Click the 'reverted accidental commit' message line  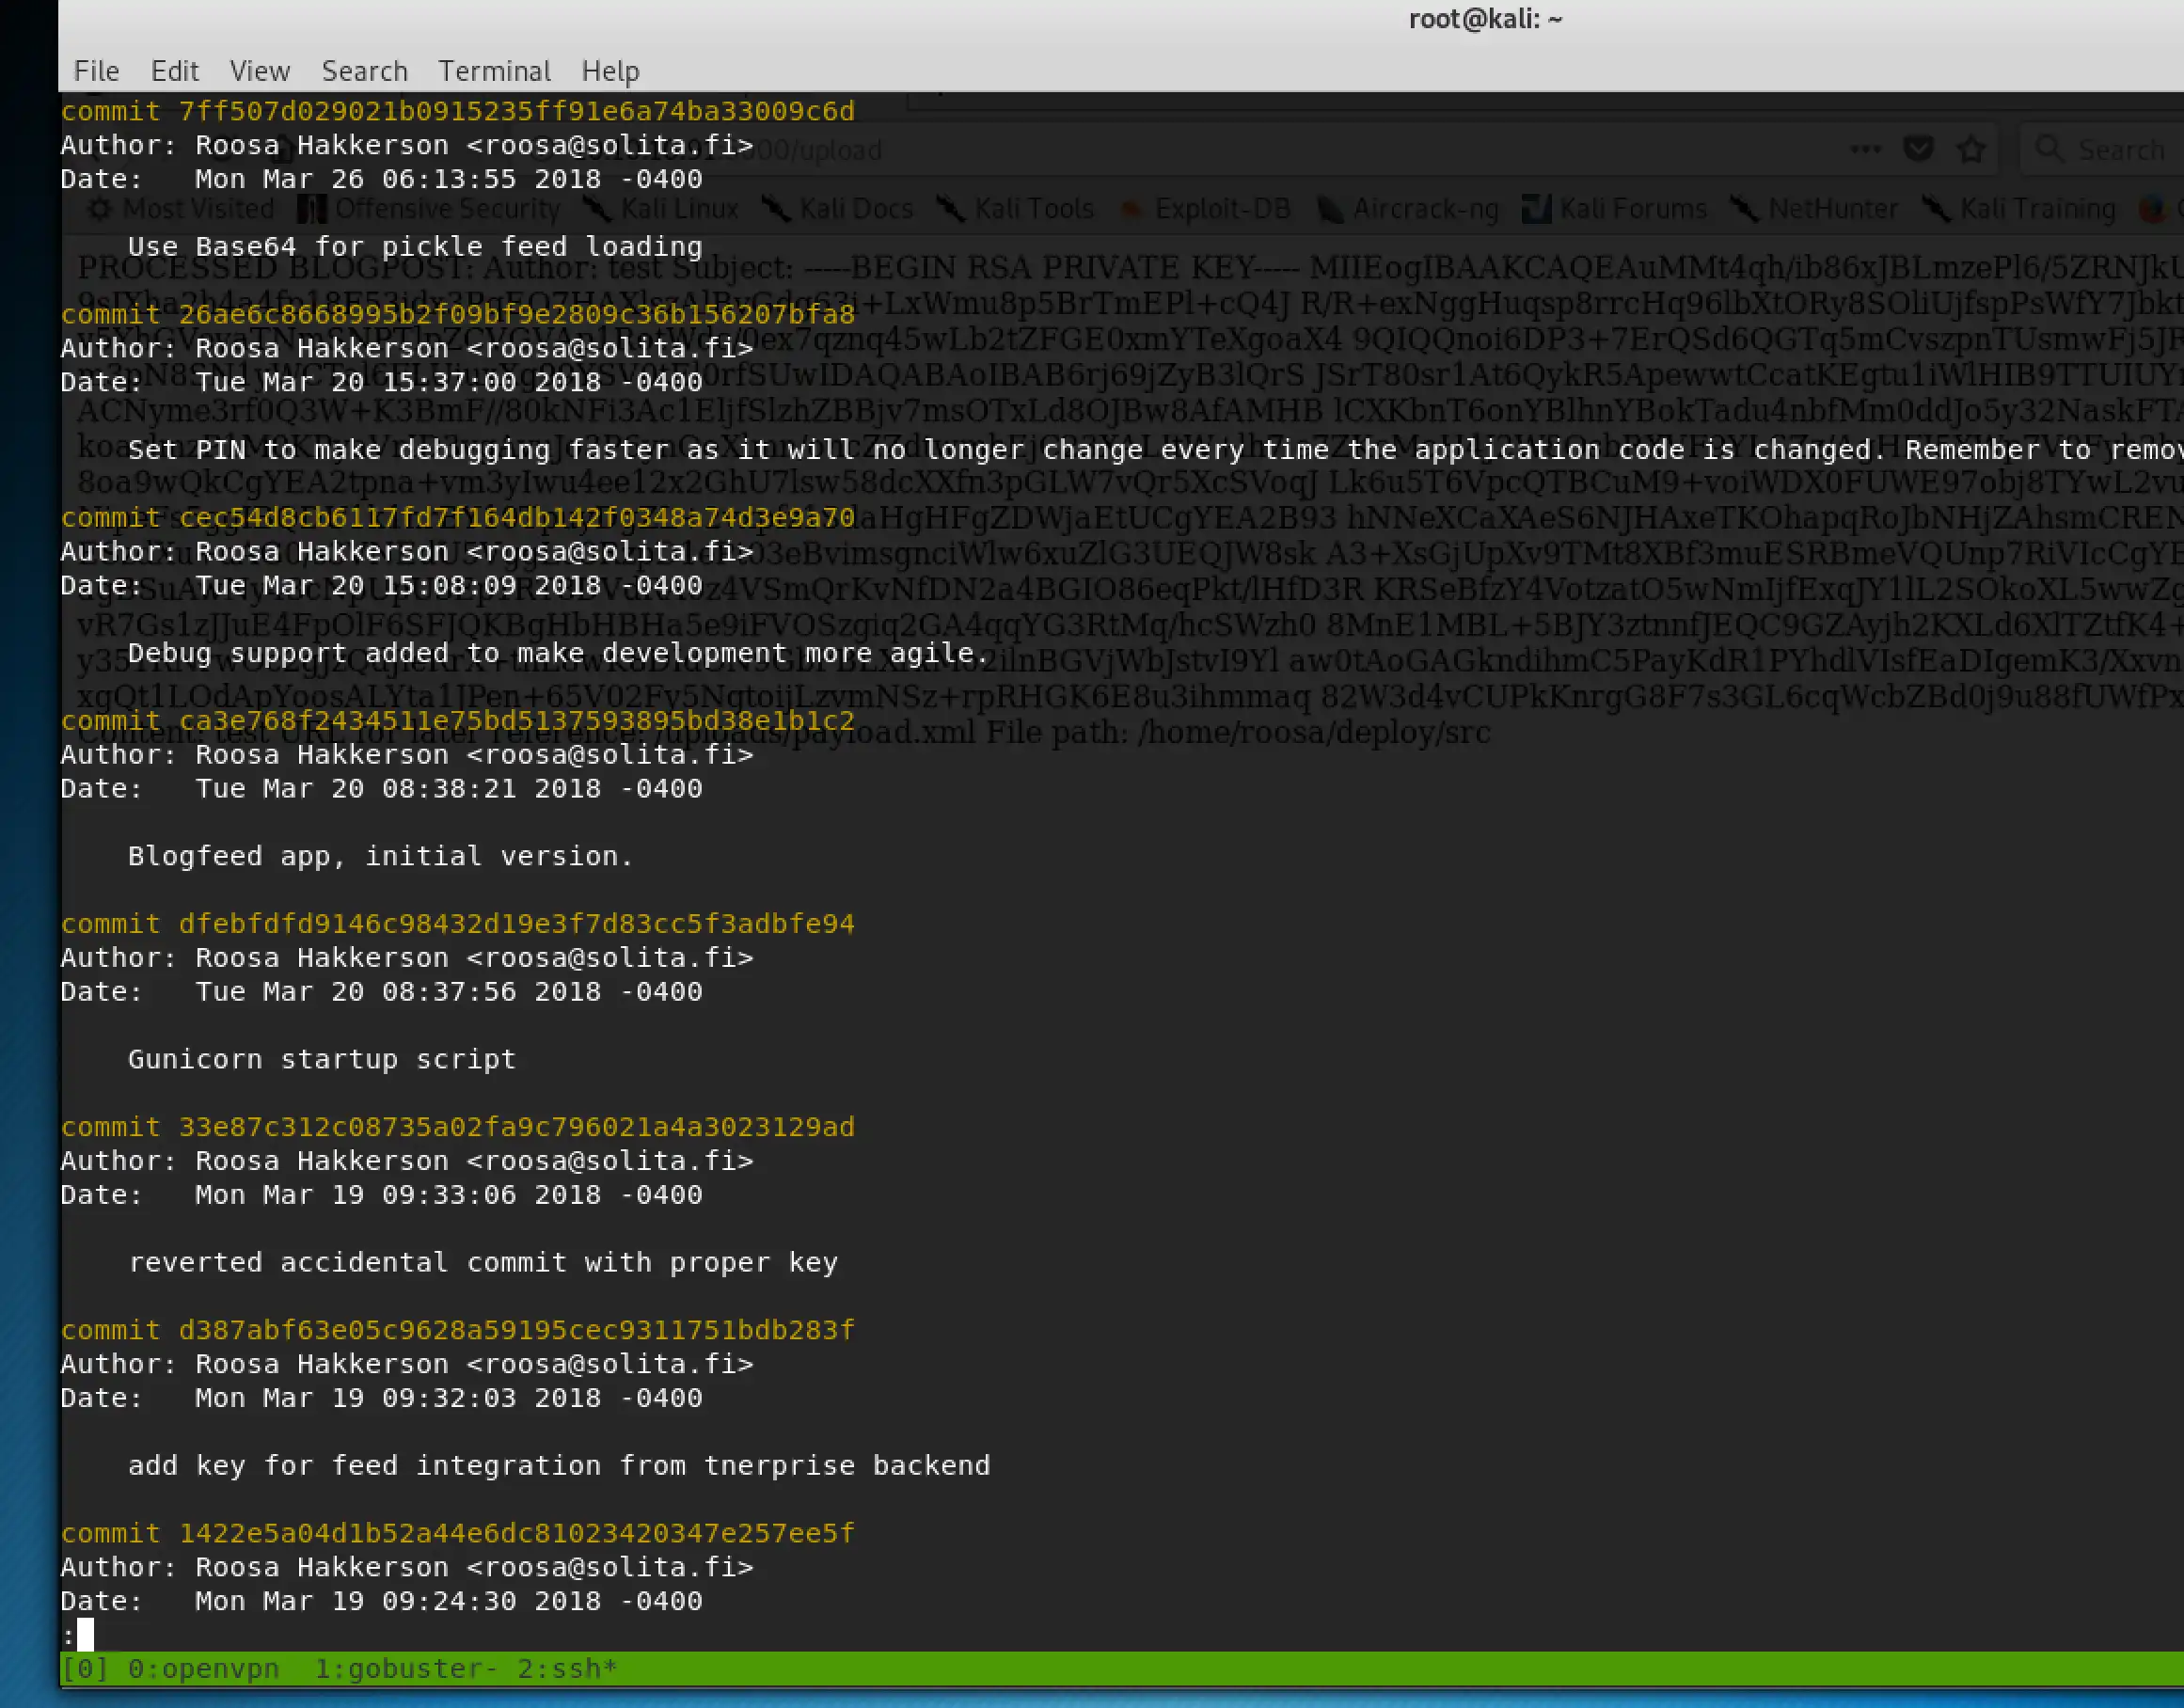[482, 1262]
